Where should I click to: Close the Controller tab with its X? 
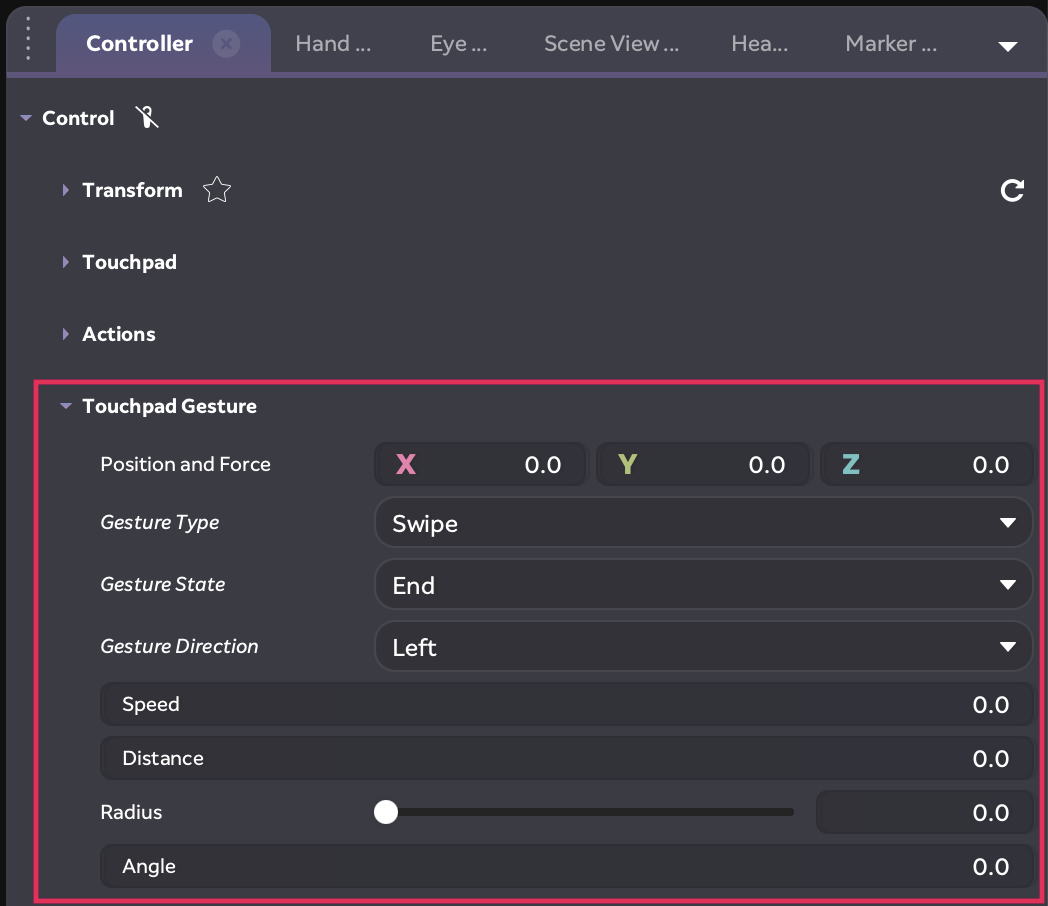(x=227, y=44)
